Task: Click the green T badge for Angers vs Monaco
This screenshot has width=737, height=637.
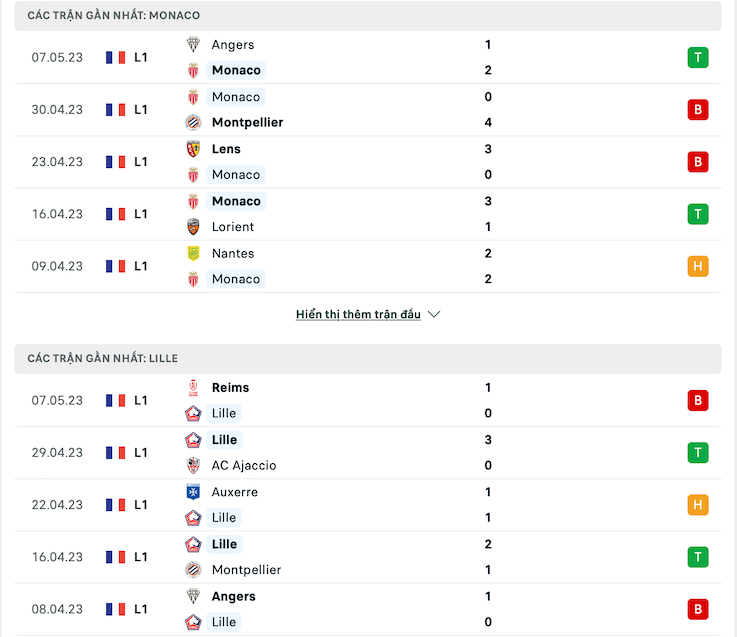Action: pos(698,58)
